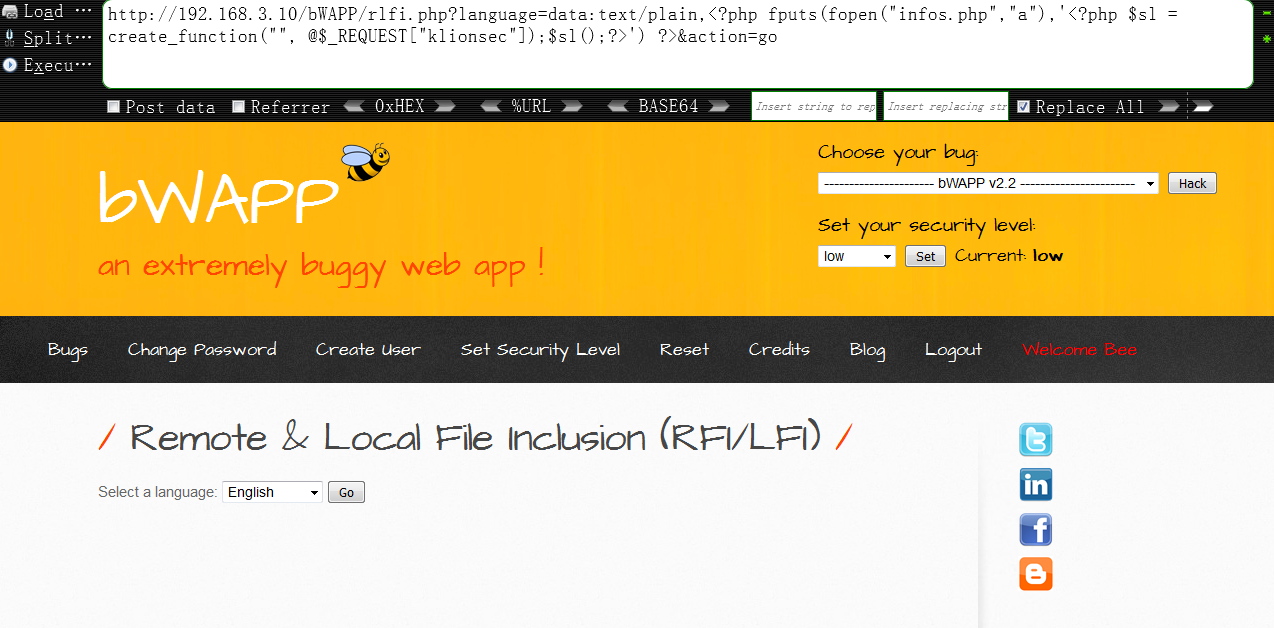The width and height of the screenshot is (1274, 628).
Task: Click the %URL encoding label
Action: (x=531, y=106)
